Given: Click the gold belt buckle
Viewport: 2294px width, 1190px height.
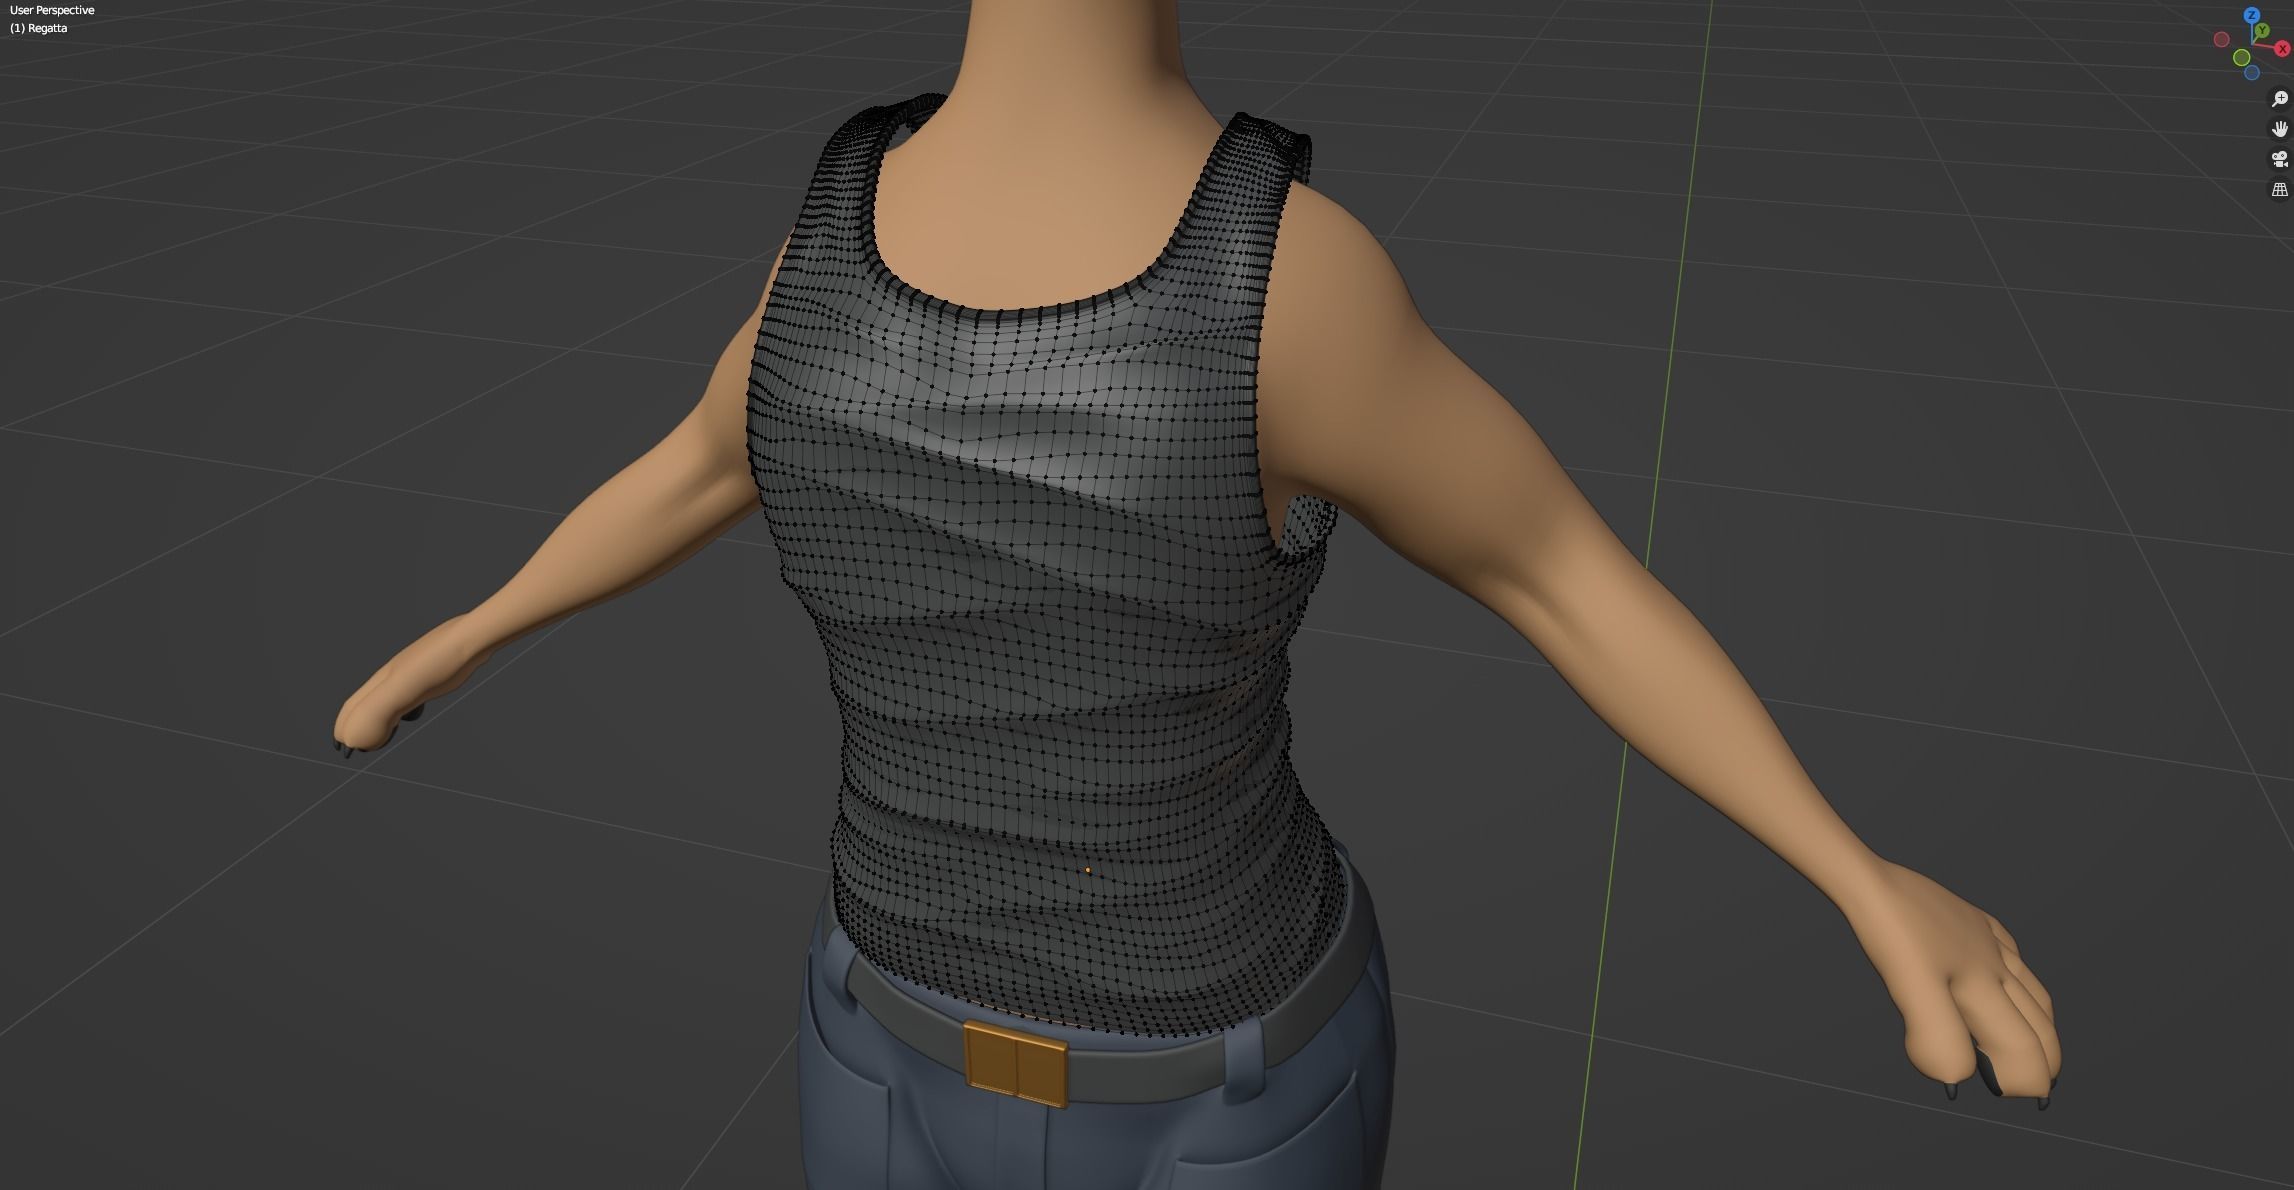Looking at the screenshot, I should point(1015,1062).
